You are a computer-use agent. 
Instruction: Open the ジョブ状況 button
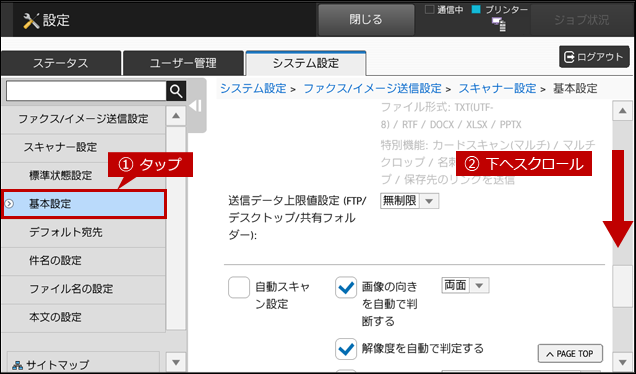click(x=581, y=20)
